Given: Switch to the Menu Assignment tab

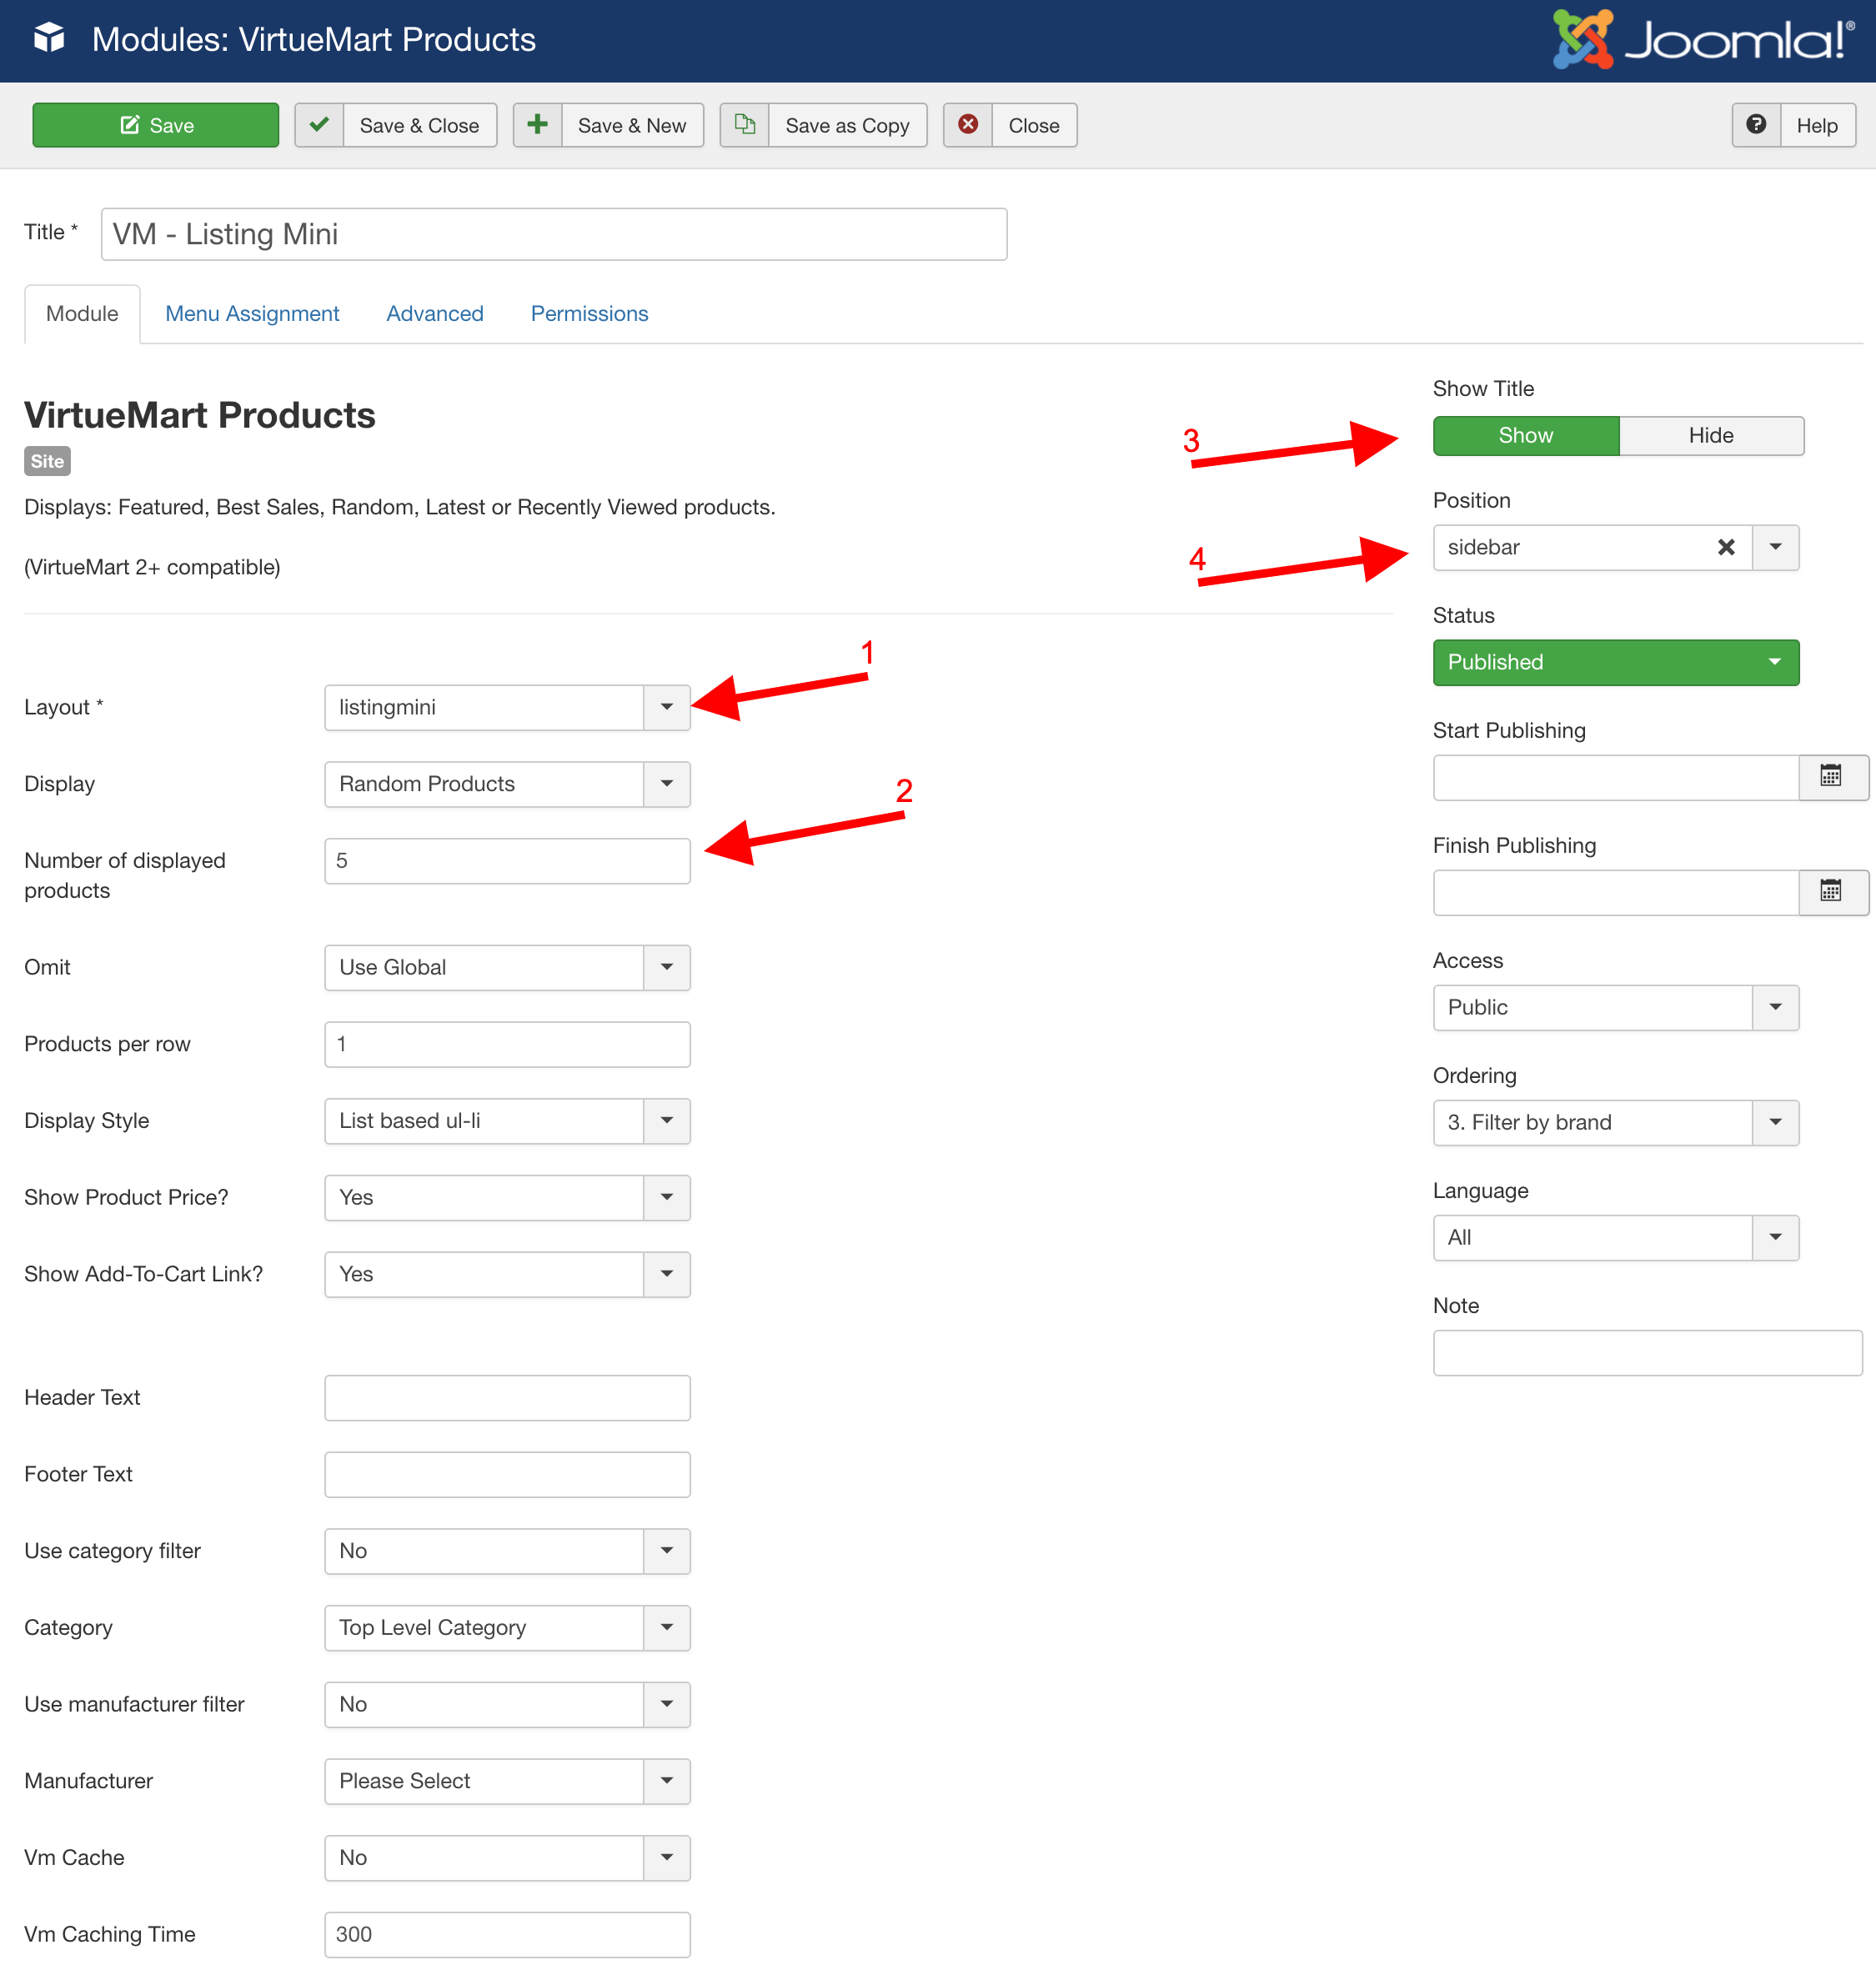Looking at the screenshot, I should [x=252, y=314].
